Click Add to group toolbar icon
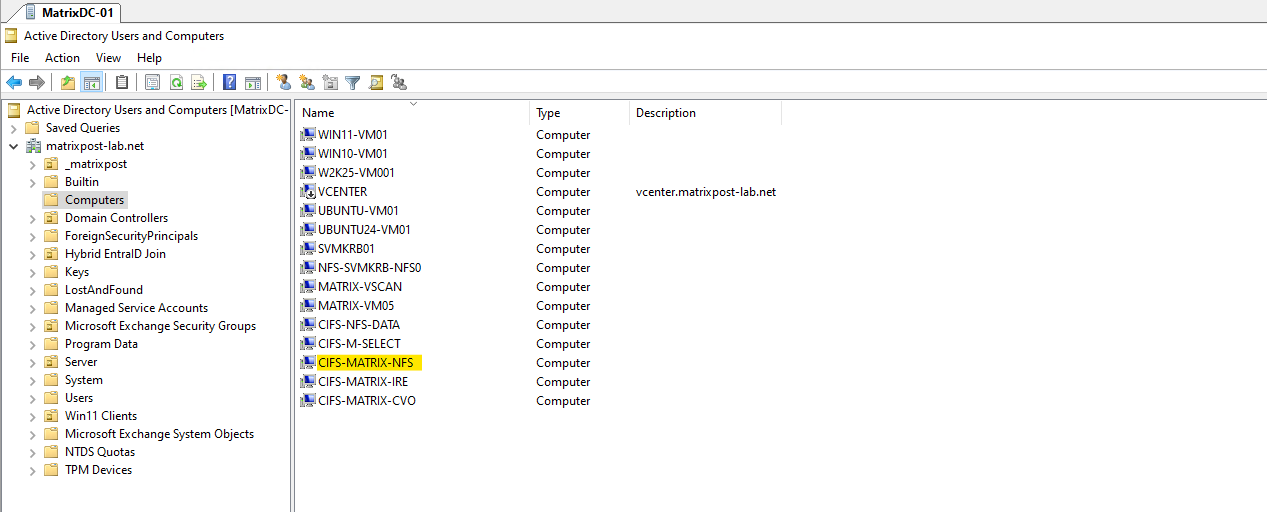Image resolution: width=1267 pixels, height=512 pixels. 399,82
